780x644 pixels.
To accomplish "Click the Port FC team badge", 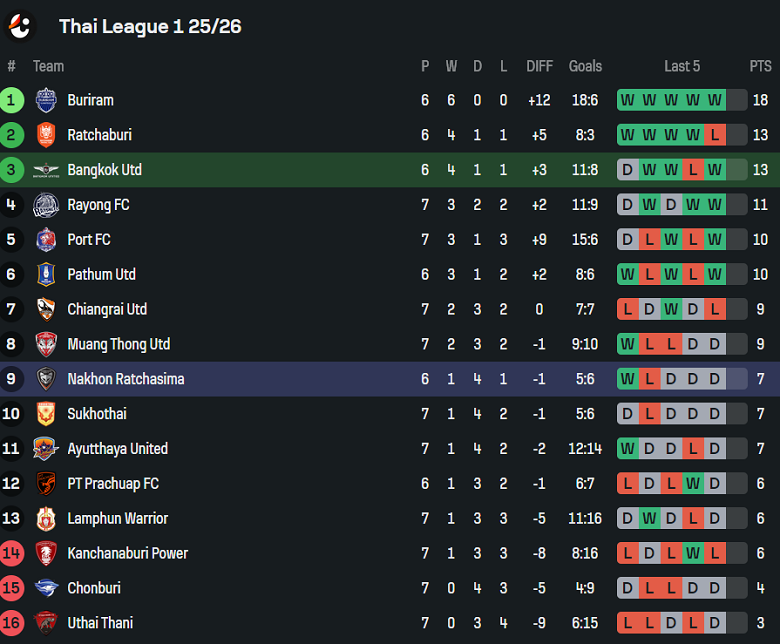I will [46, 240].
